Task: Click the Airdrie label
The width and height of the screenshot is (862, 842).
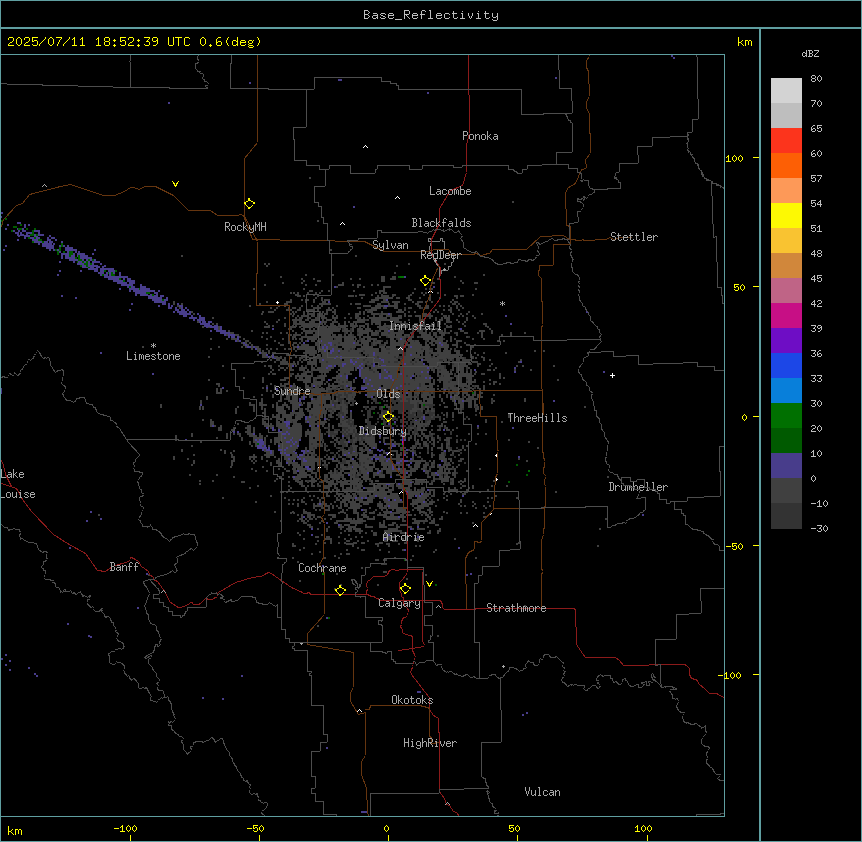Action: point(404,537)
